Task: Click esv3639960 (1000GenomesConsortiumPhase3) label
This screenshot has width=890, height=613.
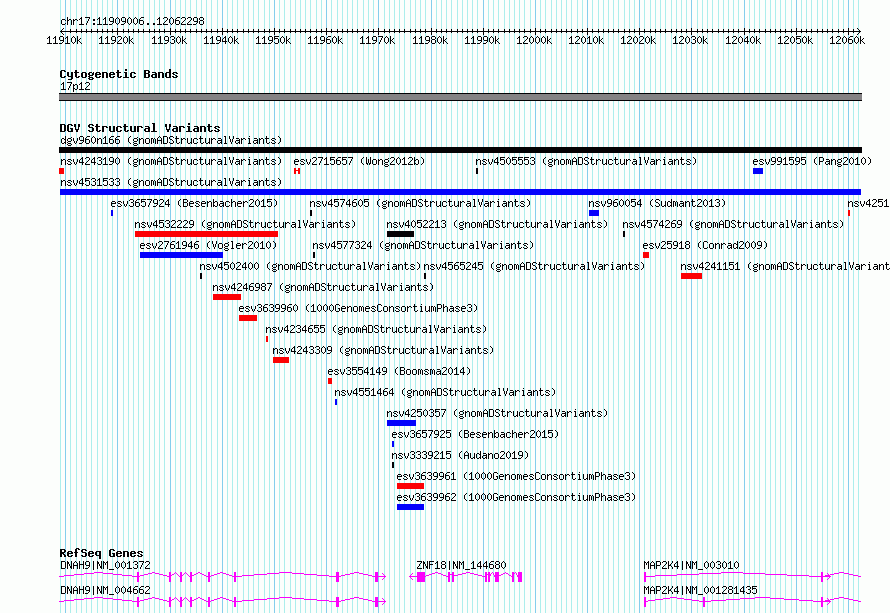Action: pos(358,308)
